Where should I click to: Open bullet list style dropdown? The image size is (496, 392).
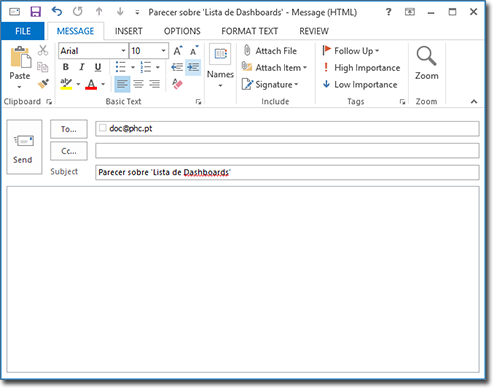pyautogui.click(x=133, y=67)
